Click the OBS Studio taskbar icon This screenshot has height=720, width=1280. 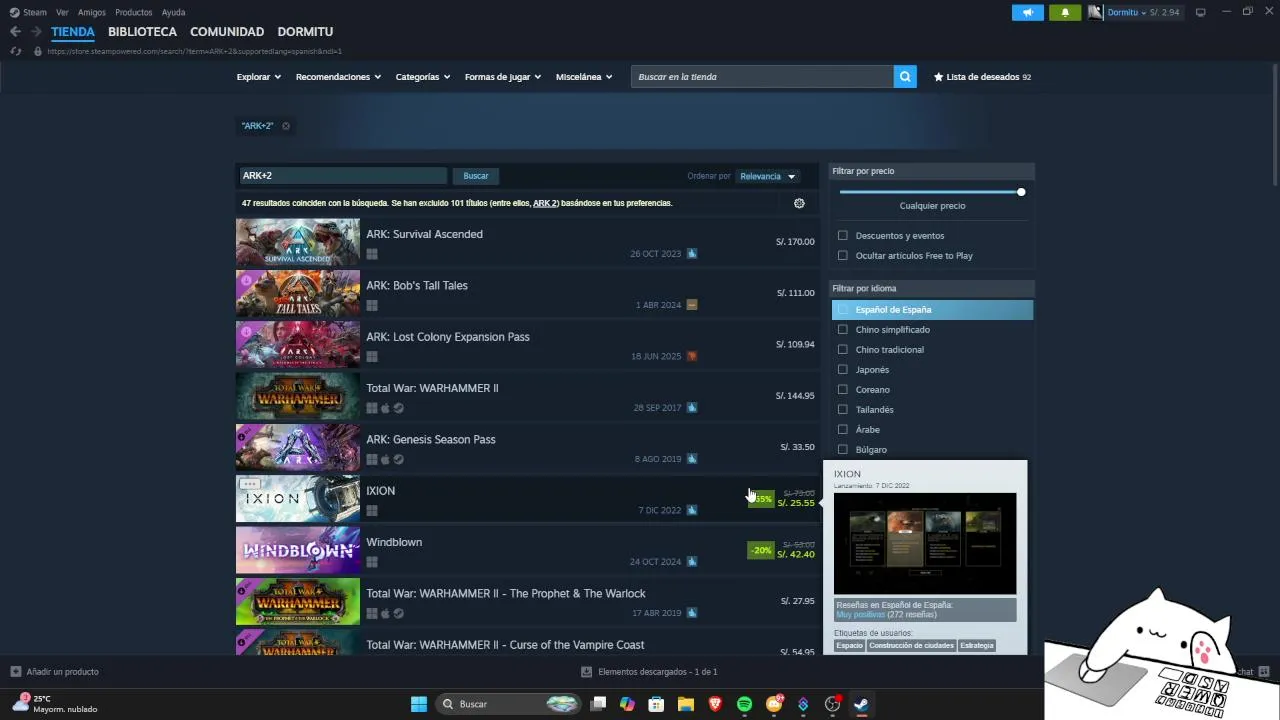pyautogui.click(x=832, y=704)
